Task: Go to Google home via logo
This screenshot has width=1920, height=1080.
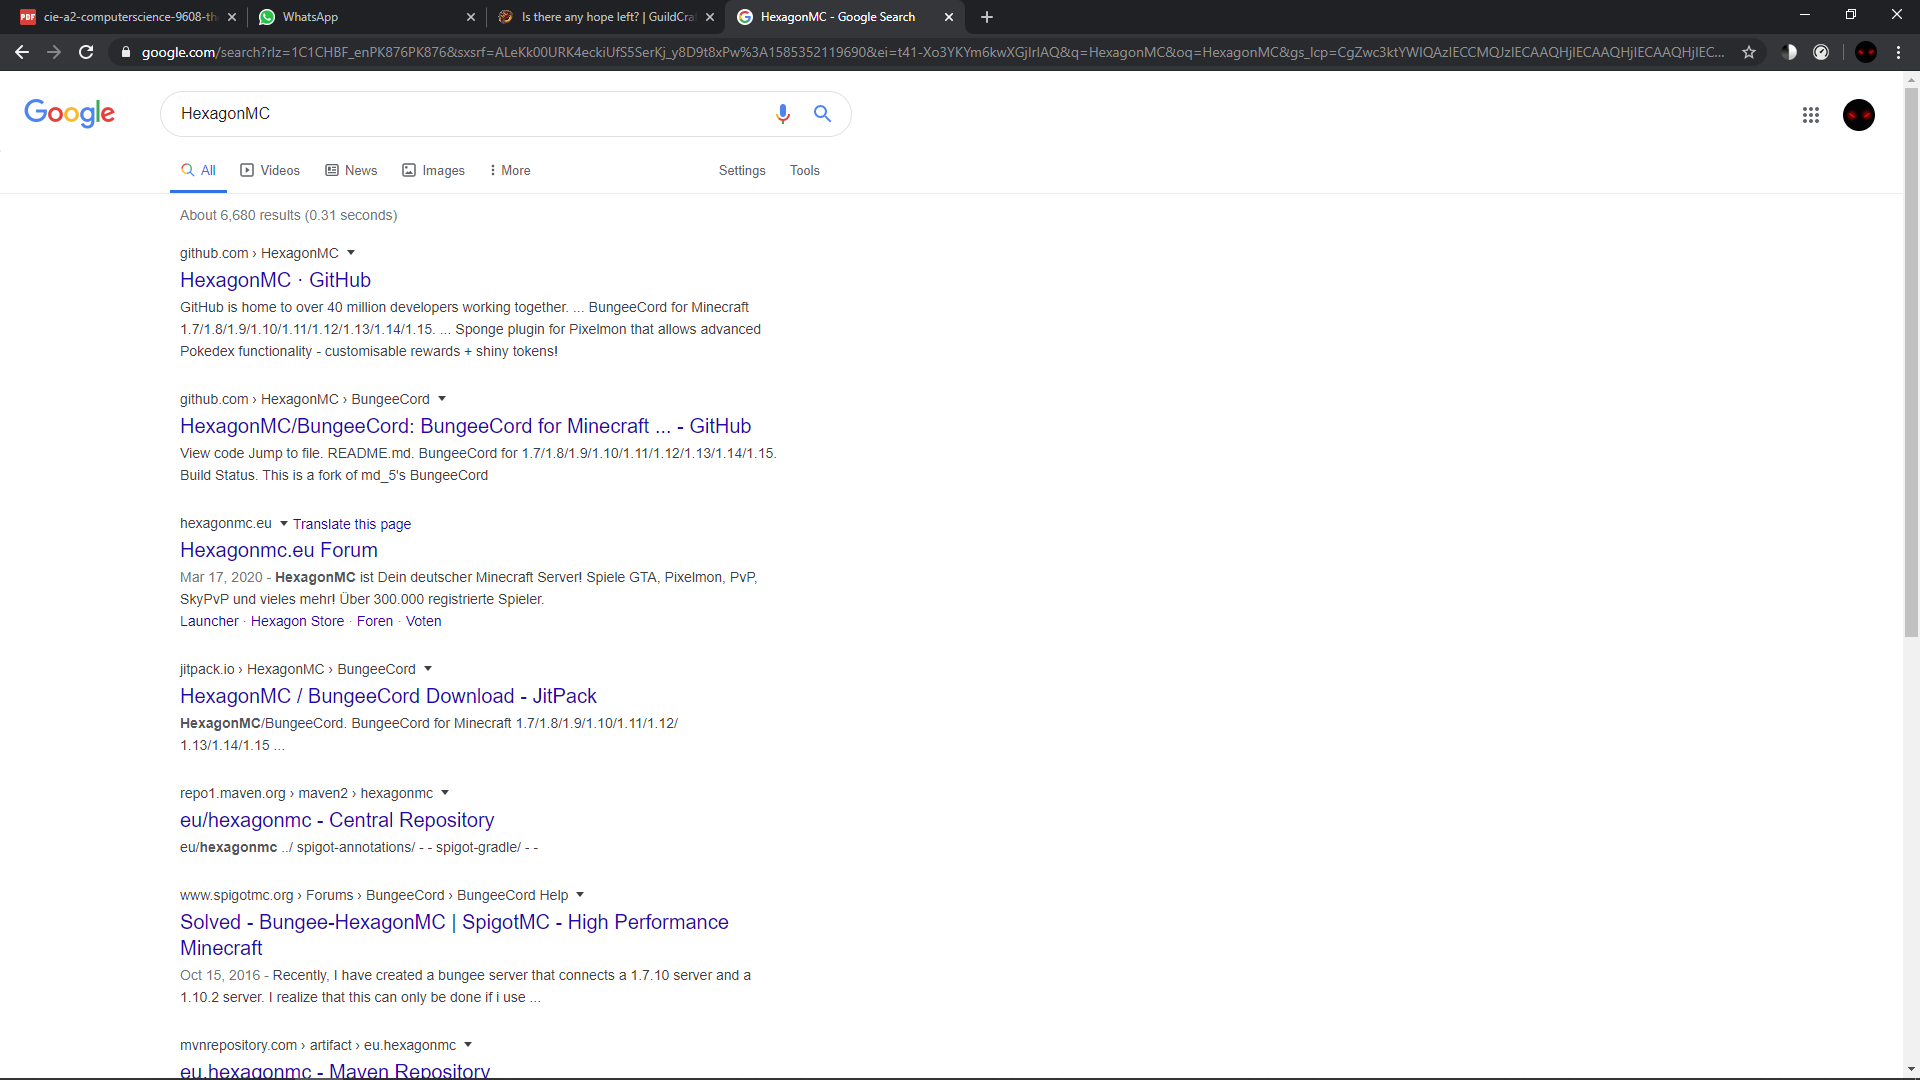Action: [69, 113]
